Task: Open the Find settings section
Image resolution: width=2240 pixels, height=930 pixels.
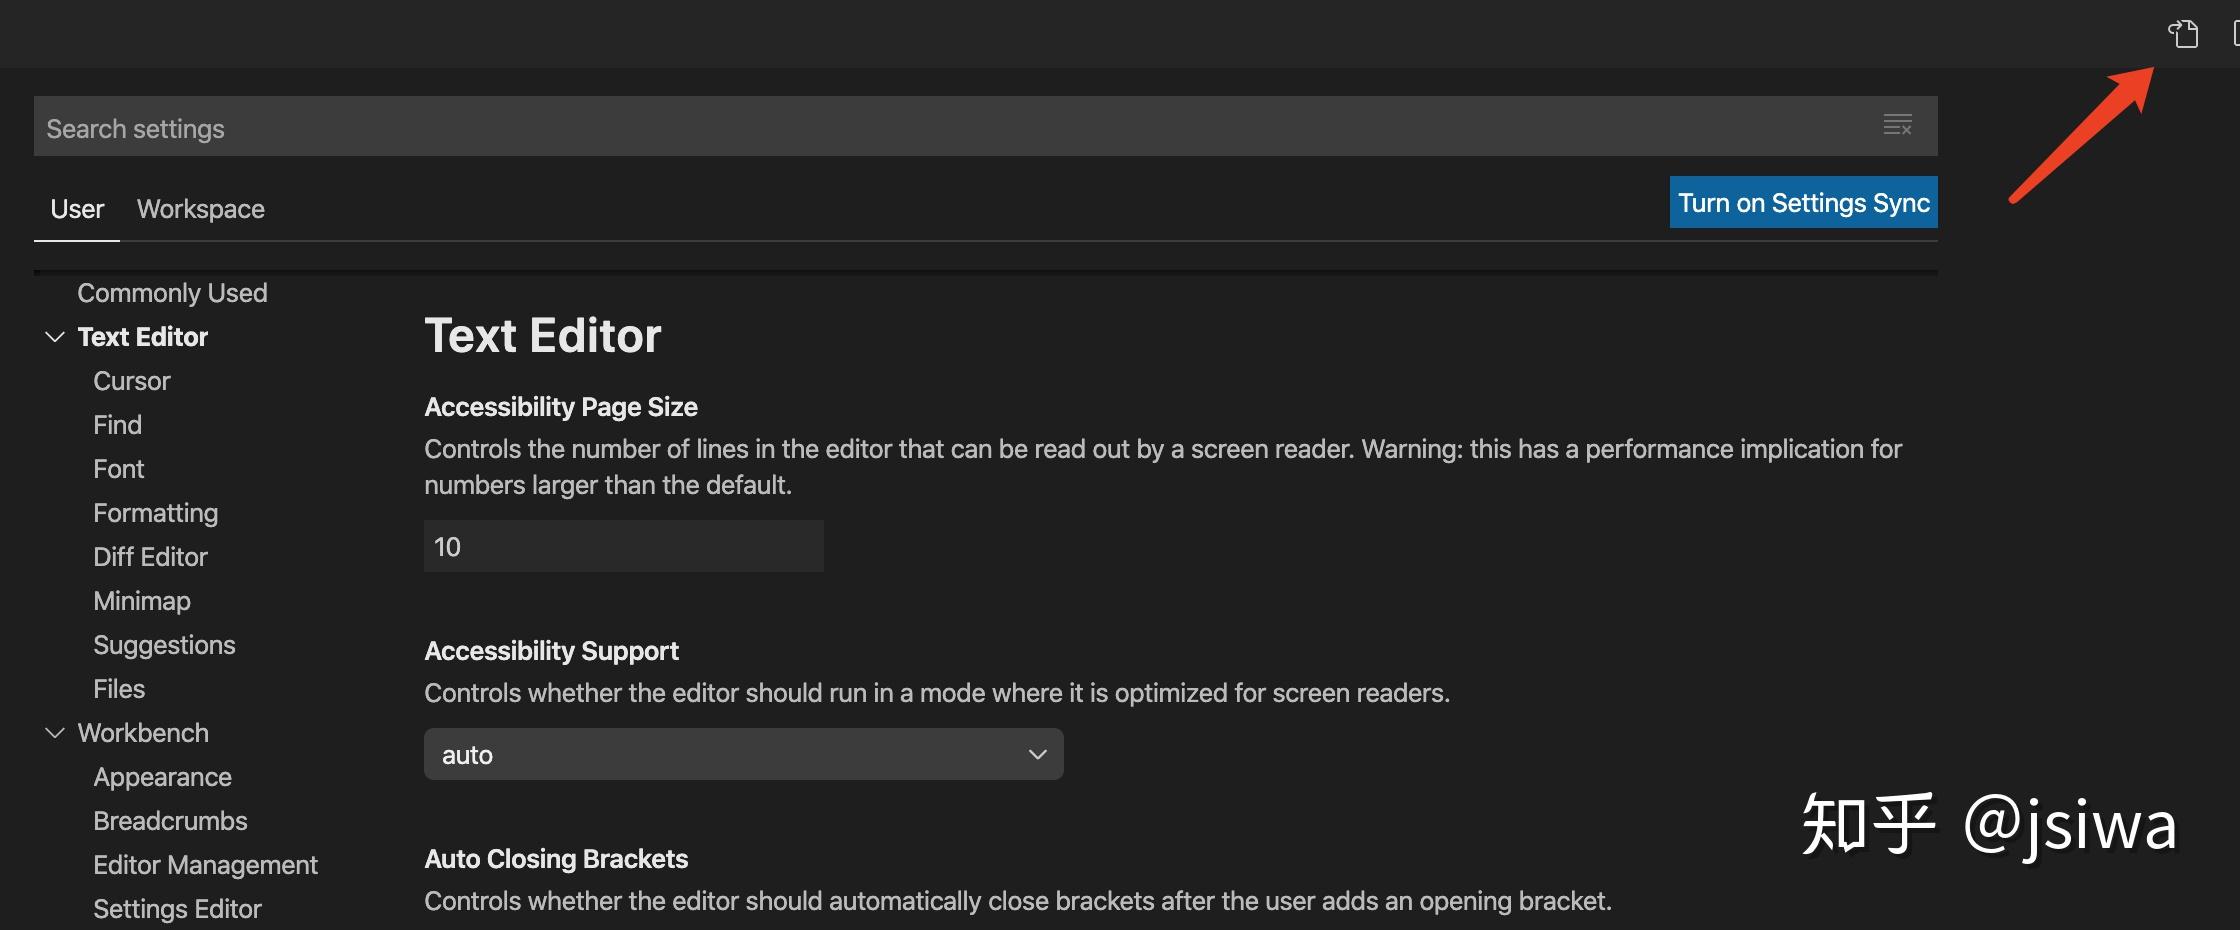Action: [x=117, y=424]
